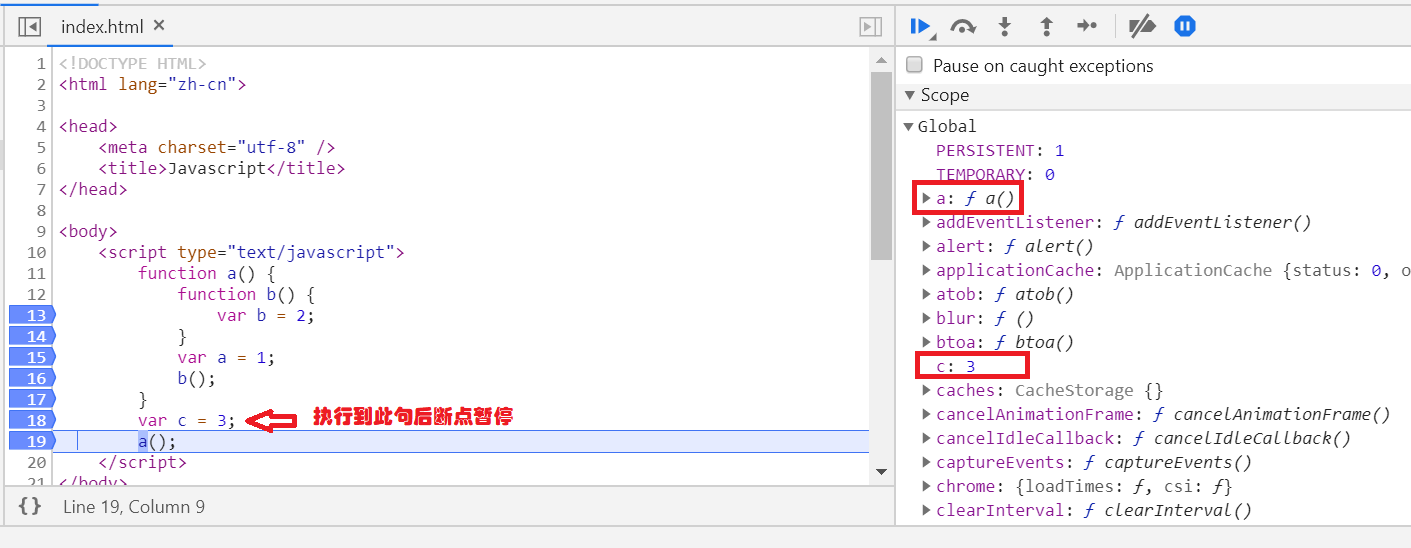Expand the cancelIdleCallback entry
This screenshot has height=548, width=1411.
[x=927, y=438]
